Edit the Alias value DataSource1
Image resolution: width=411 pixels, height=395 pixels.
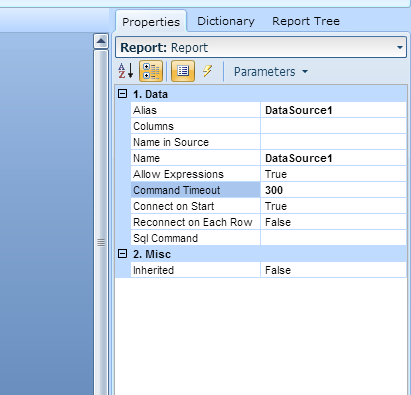coord(333,110)
